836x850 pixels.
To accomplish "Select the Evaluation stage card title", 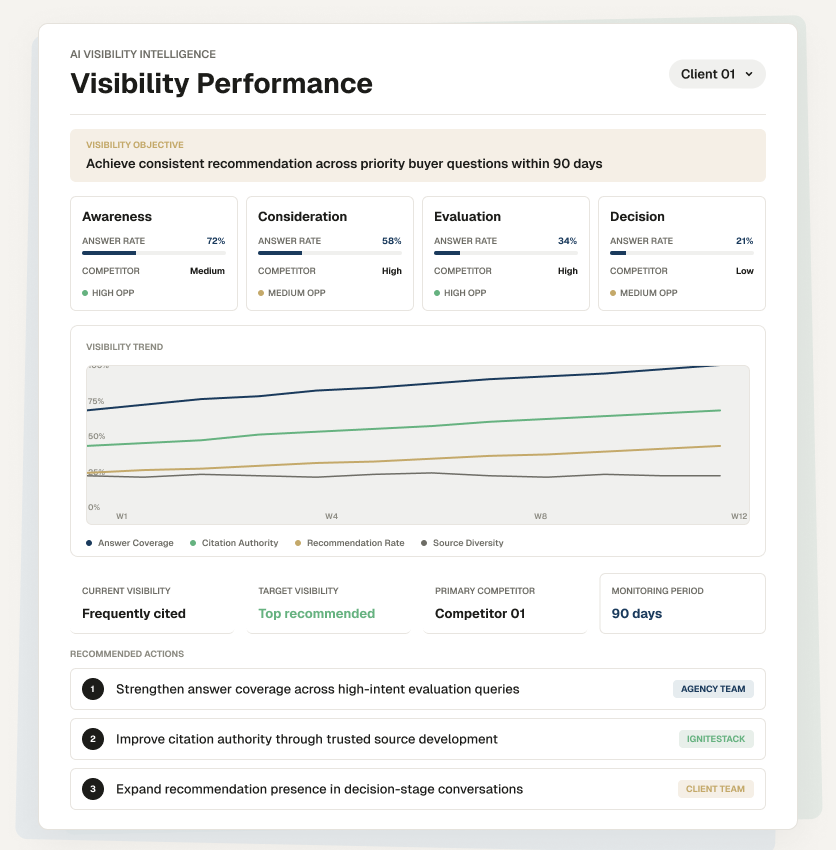I will coord(467,217).
